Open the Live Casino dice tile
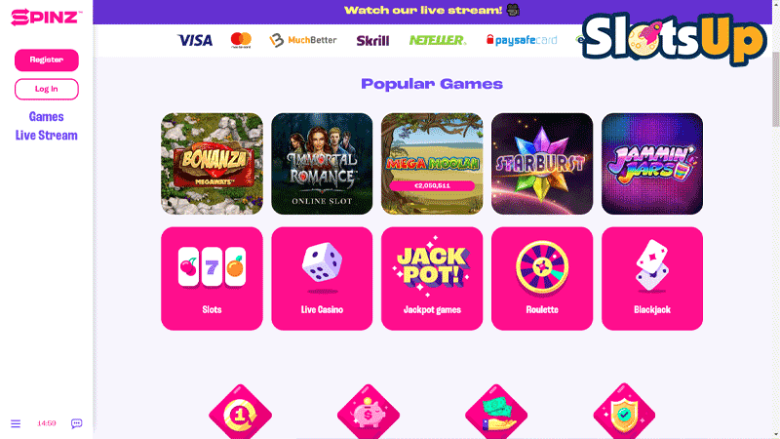The image size is (780, 439). click(322, 278)
